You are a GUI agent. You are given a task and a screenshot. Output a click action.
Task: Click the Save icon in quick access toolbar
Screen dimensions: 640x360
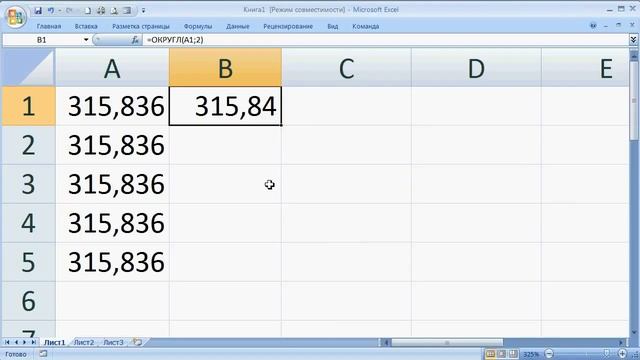tap(38, 10)
